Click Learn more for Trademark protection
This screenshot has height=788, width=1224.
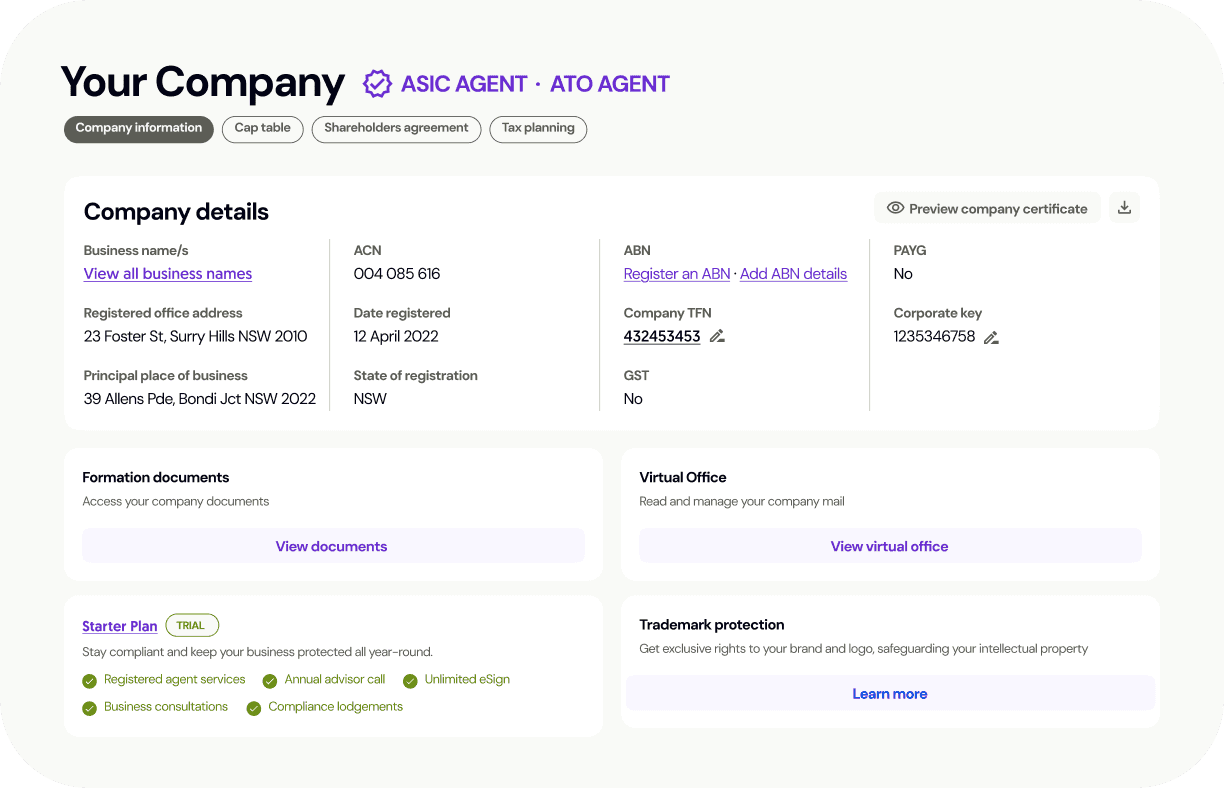click(889, 694)
